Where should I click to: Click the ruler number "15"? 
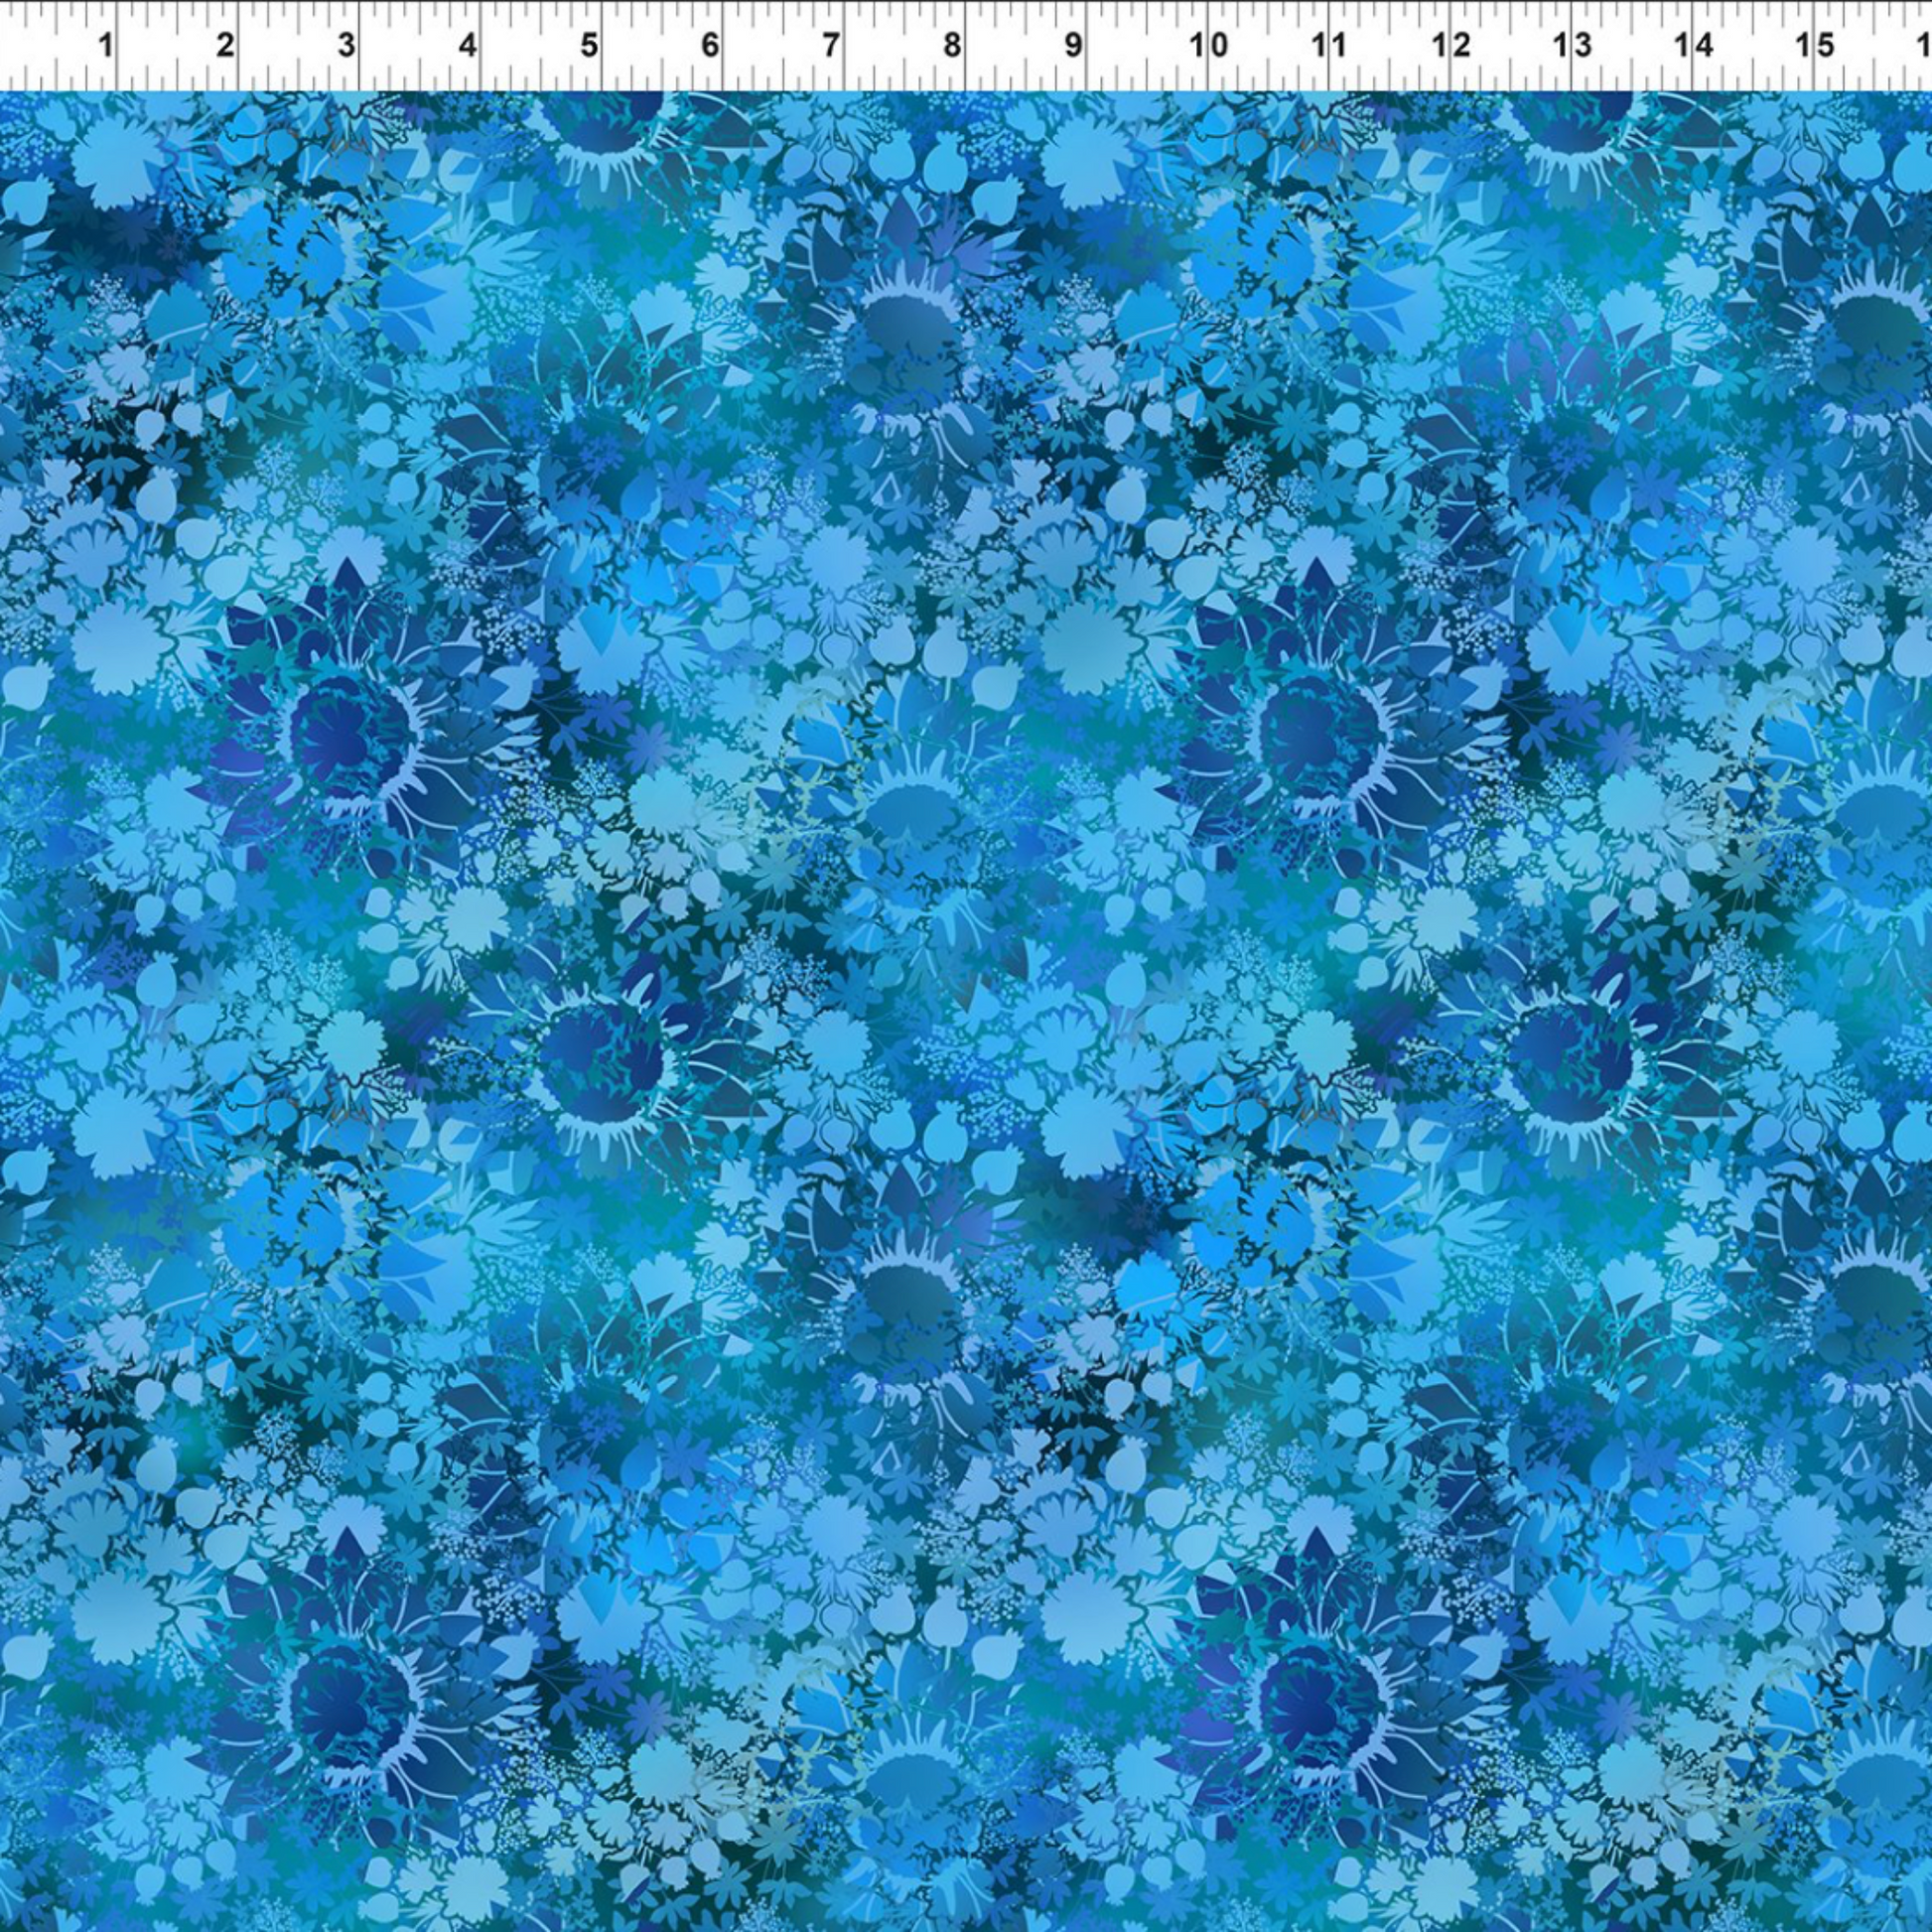click(x=1816, y=45)
